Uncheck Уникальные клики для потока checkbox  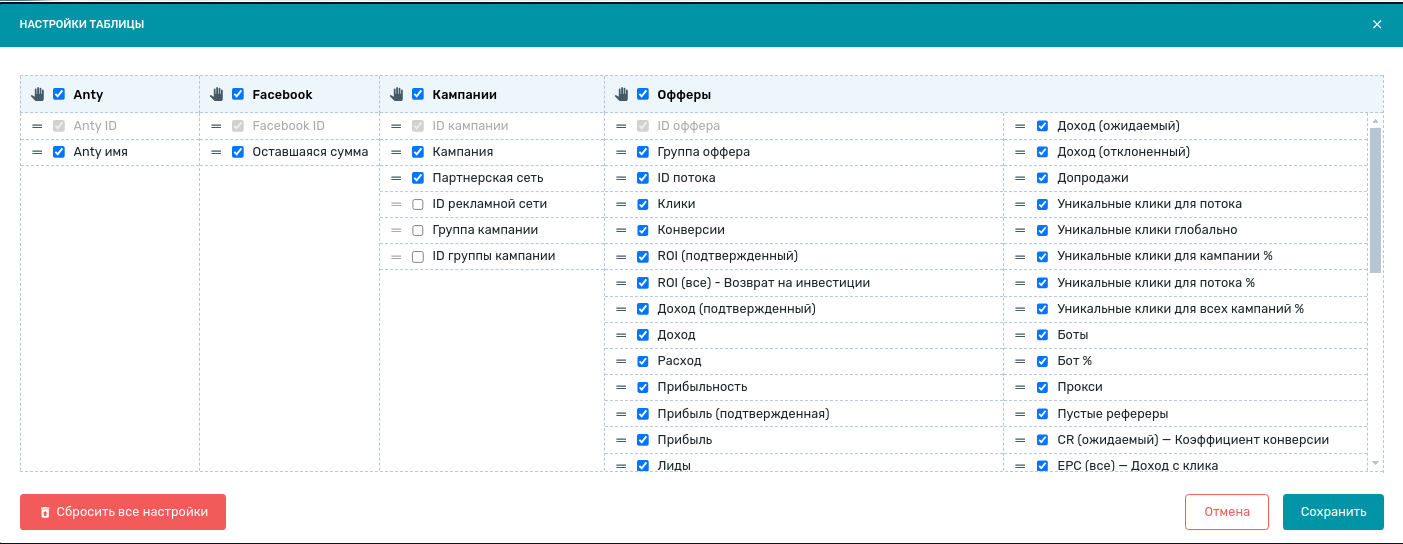tap(1043, 204)
